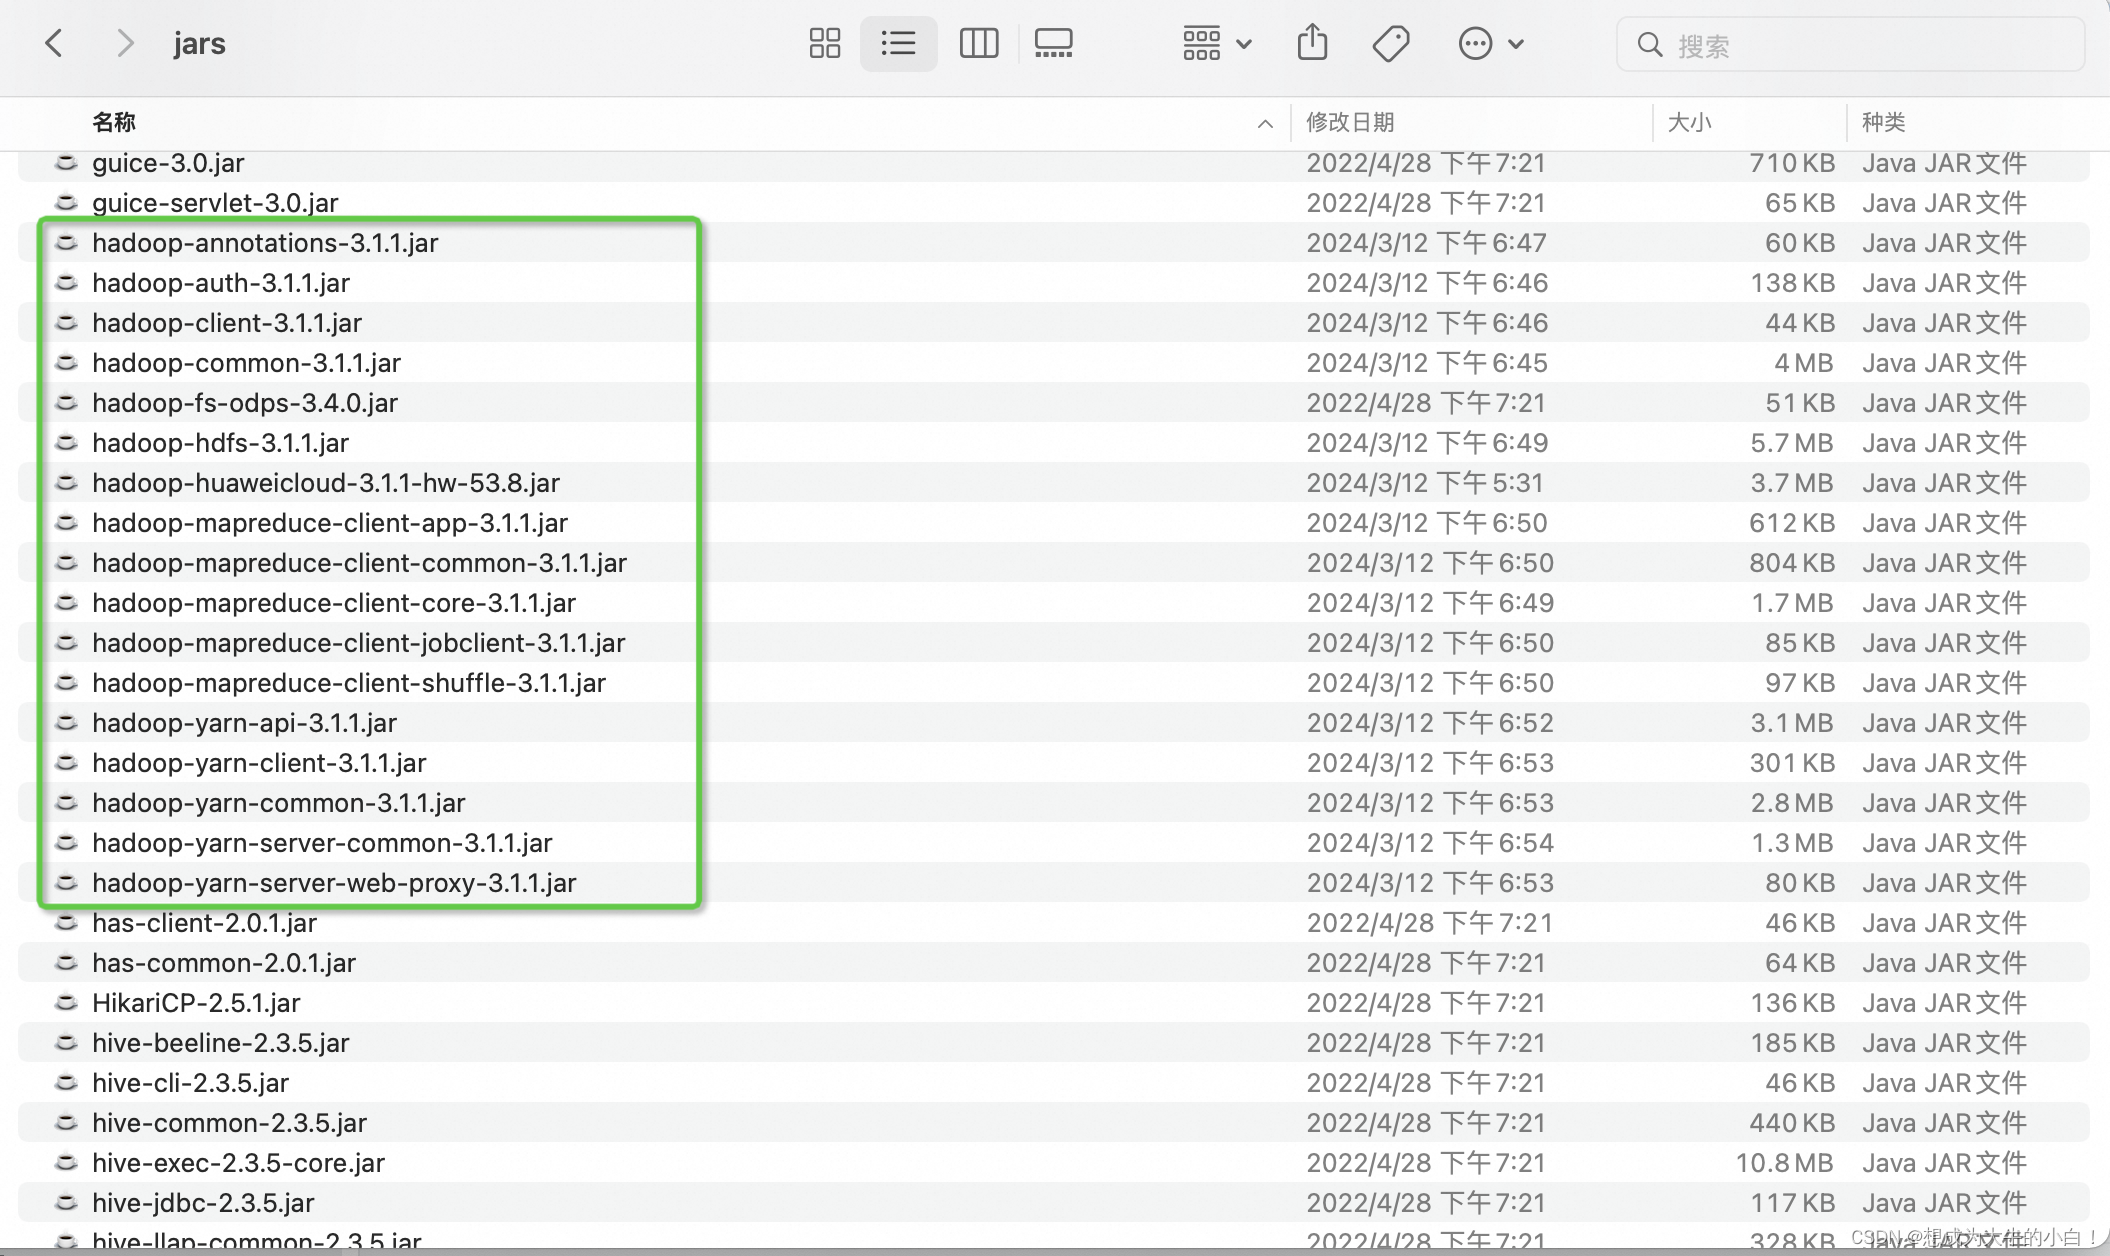The height and width of the screenshot is (1256, 2110).
Task: Click date cell 2024/3/12 下午5:31
Action: pos(1425,483)
